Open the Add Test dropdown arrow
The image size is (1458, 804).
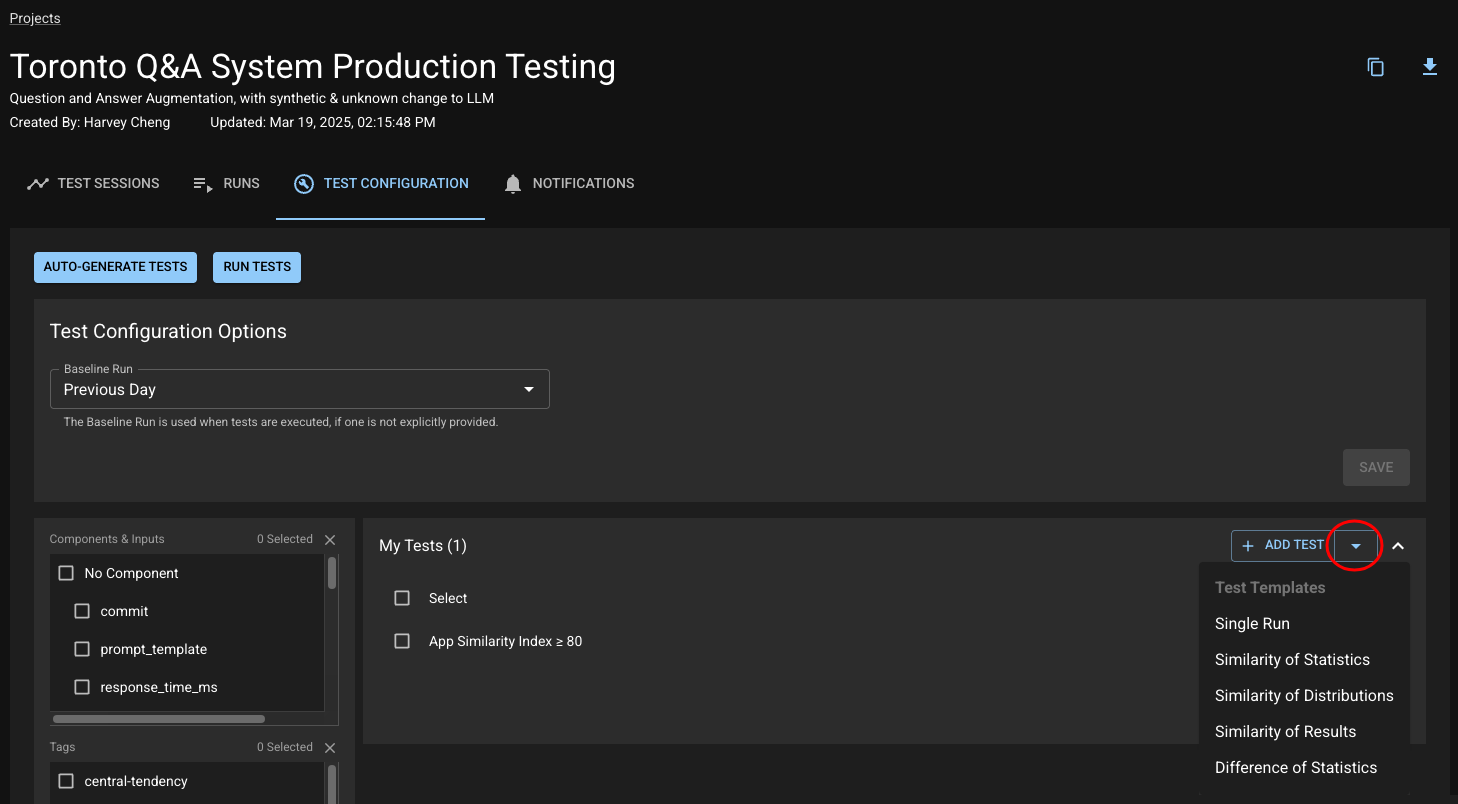coord(1356,546)
